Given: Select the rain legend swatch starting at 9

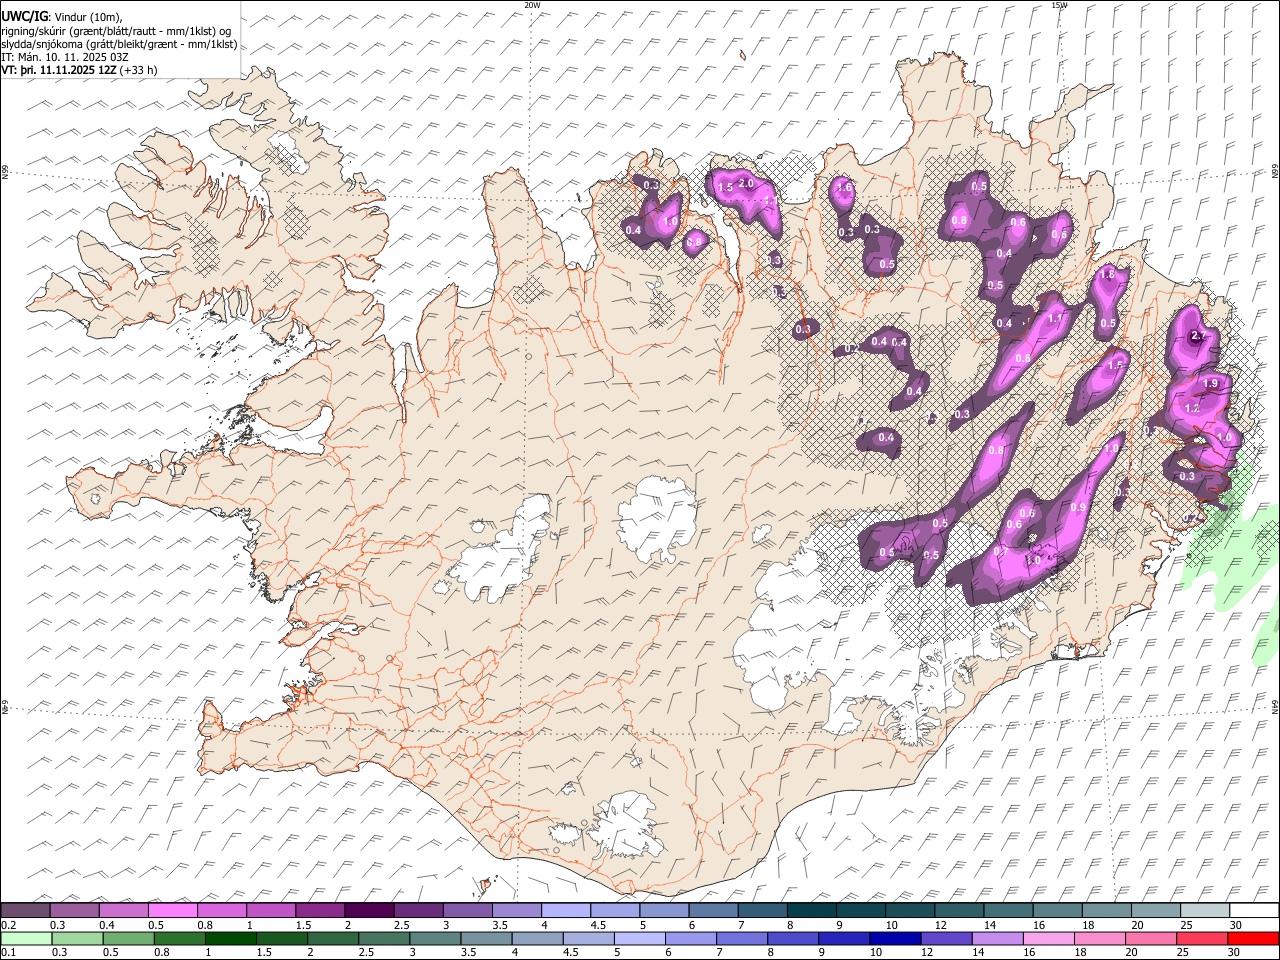Looking at the screenshot, I should pyautogui.click(x=844, y=938).
